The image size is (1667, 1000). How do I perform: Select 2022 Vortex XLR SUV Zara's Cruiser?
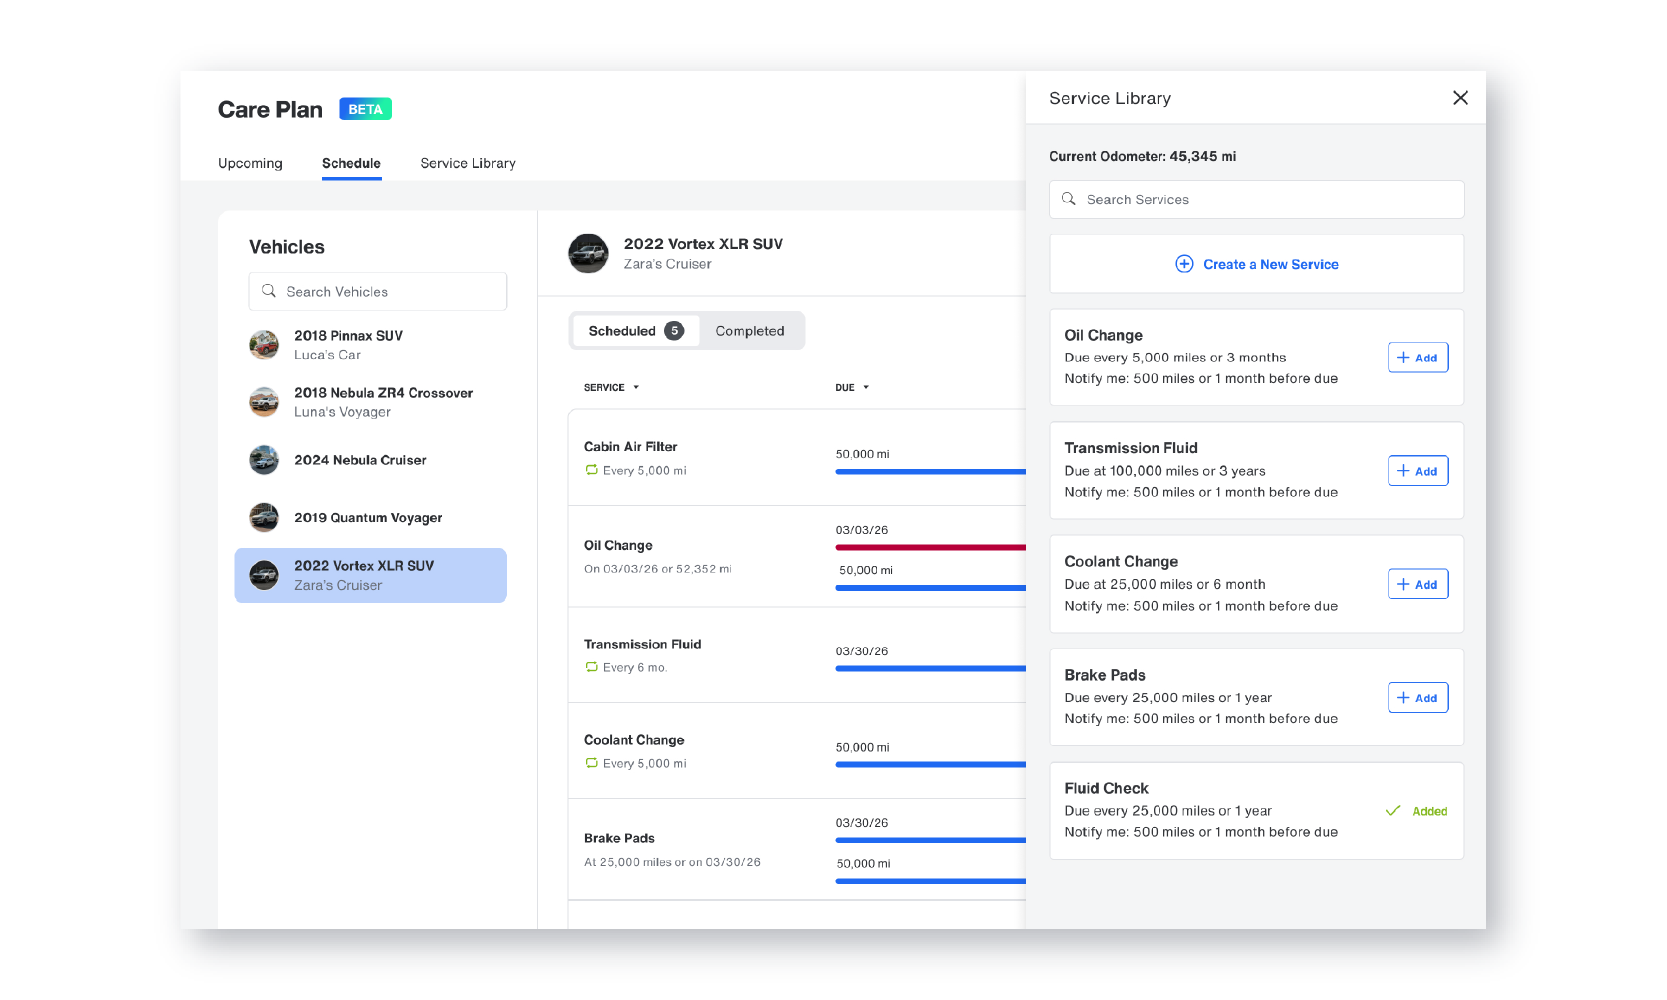click(x=370, y=575)
